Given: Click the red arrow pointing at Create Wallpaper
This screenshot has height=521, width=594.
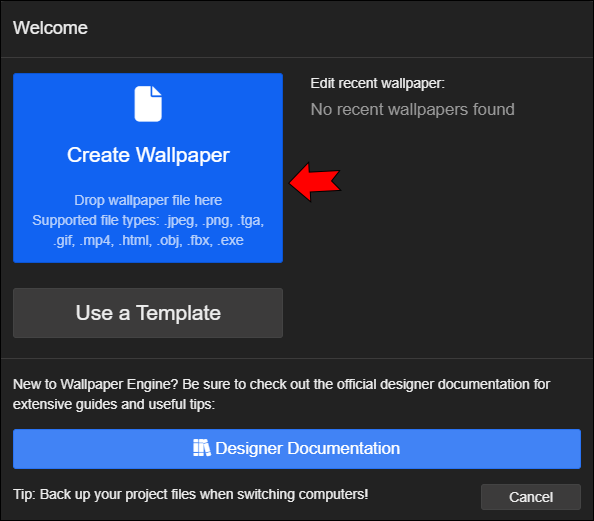Looking at the screenshot, I should (x=315, y=182).
